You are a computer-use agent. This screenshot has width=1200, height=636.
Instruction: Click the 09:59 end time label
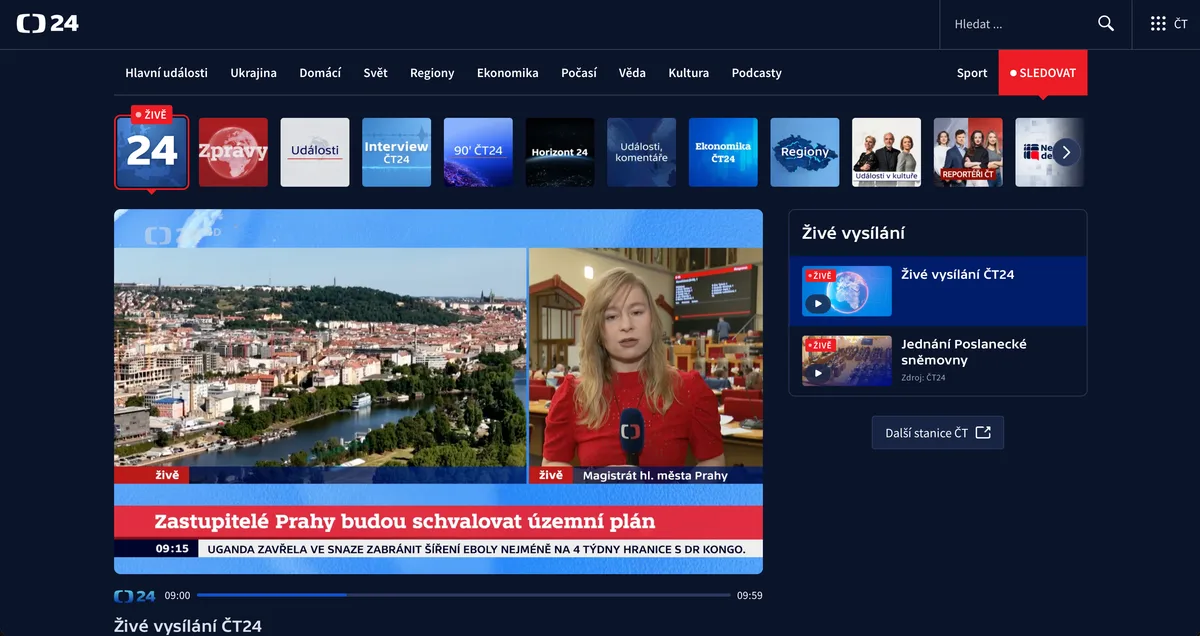(x=750, y=596)
